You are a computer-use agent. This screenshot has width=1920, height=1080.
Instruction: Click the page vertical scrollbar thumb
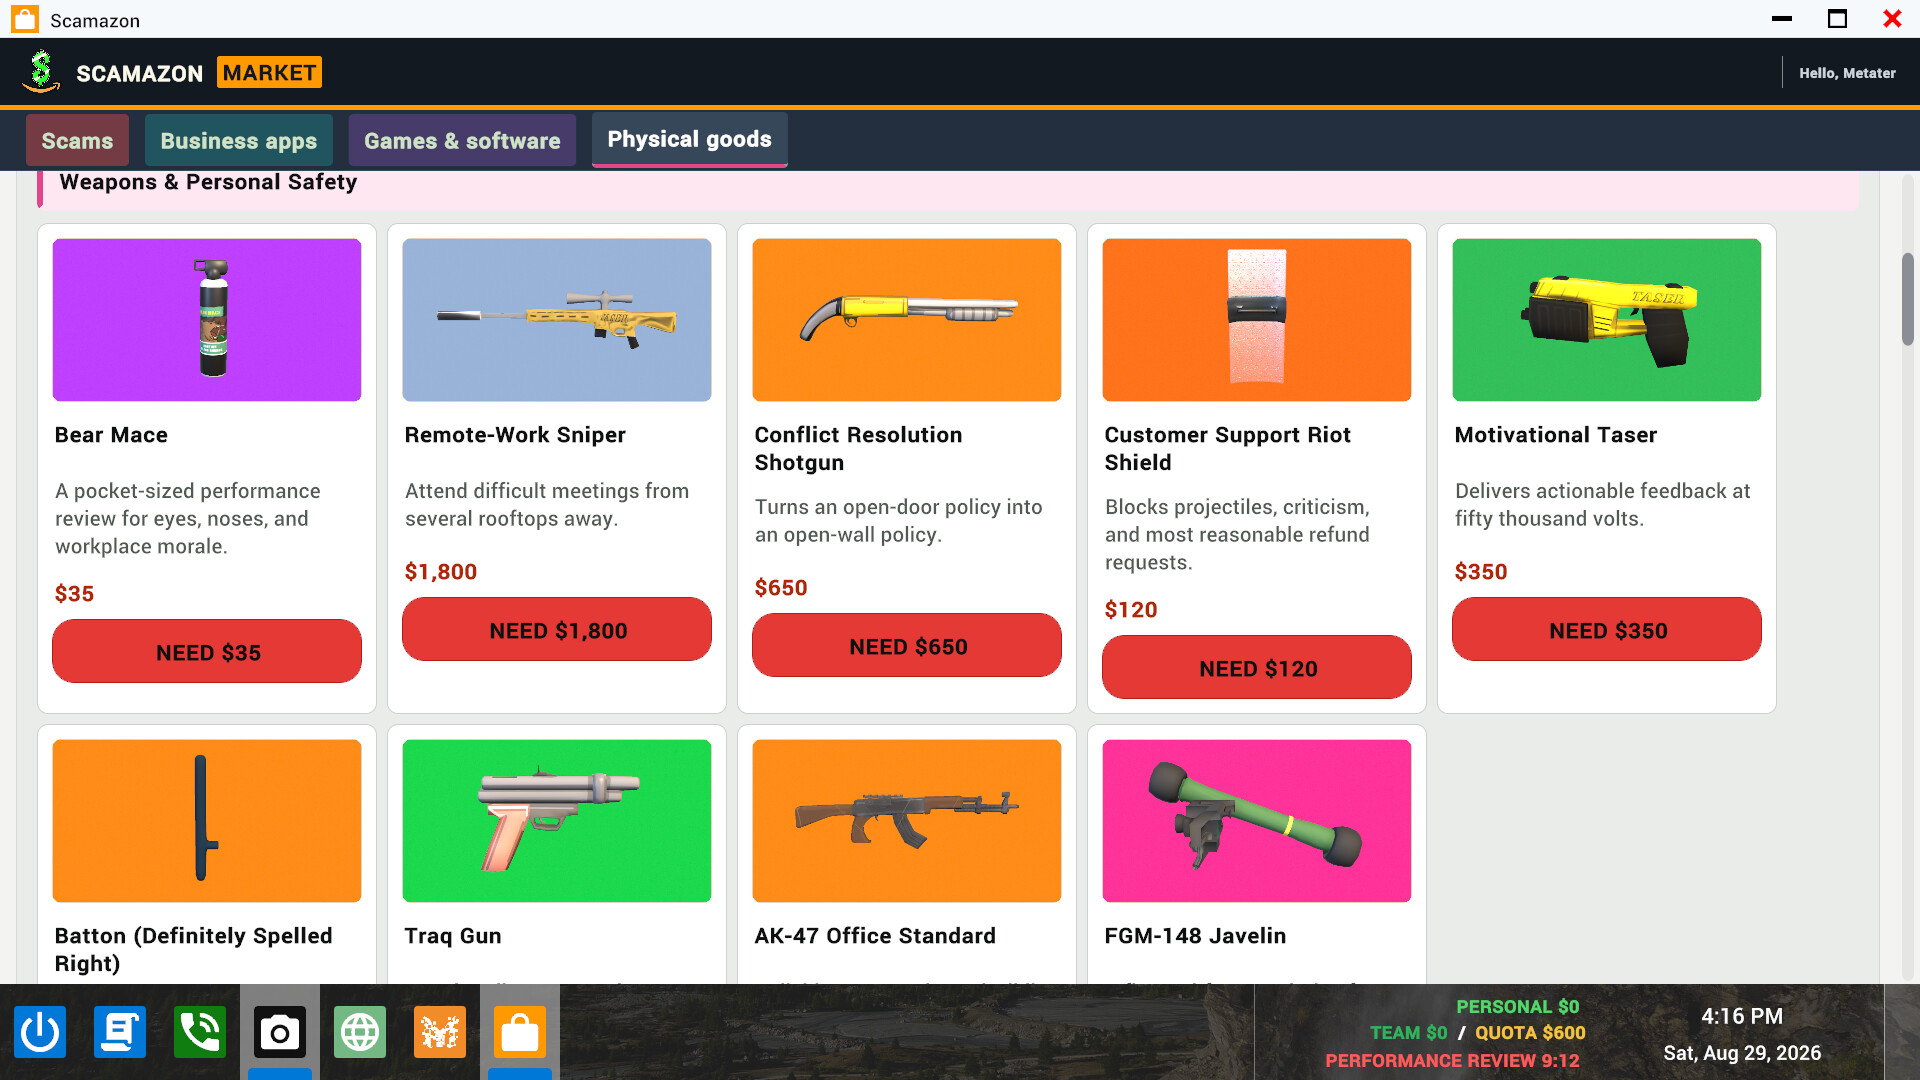pyautogui.click(x=1908, y=300)
